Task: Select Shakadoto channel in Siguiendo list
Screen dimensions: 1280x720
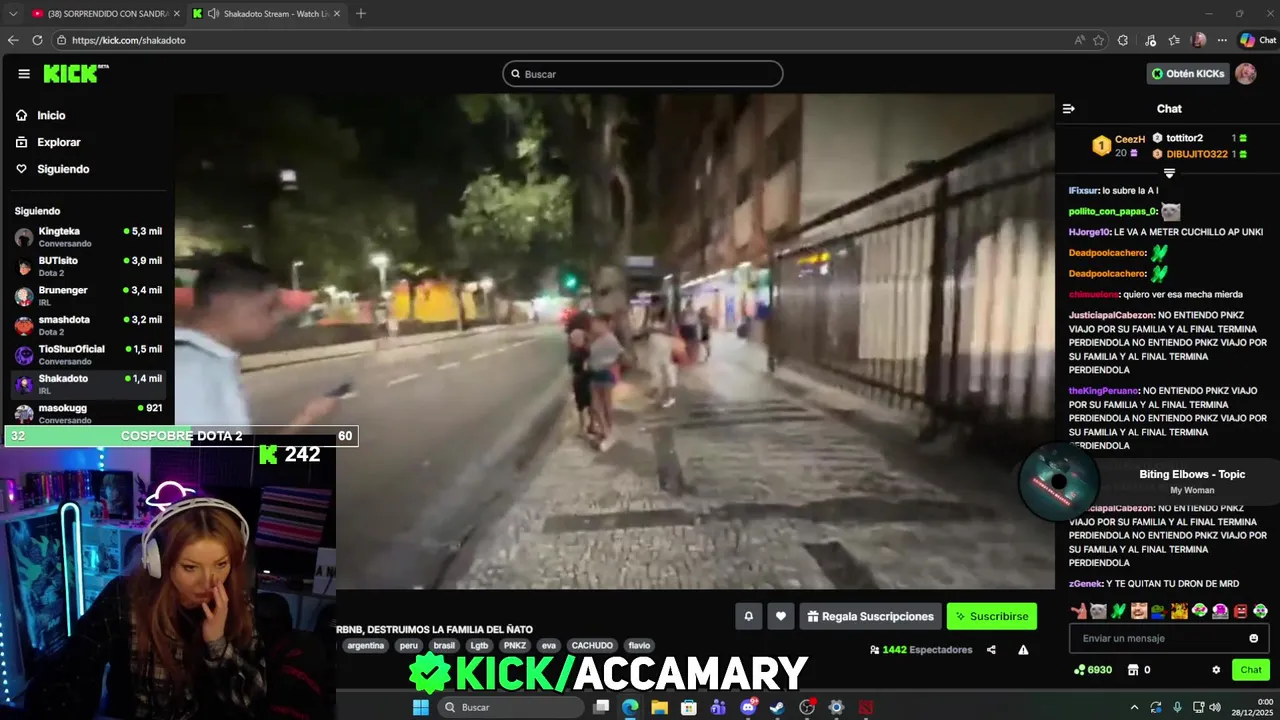Action: click(x=88, y=384)
